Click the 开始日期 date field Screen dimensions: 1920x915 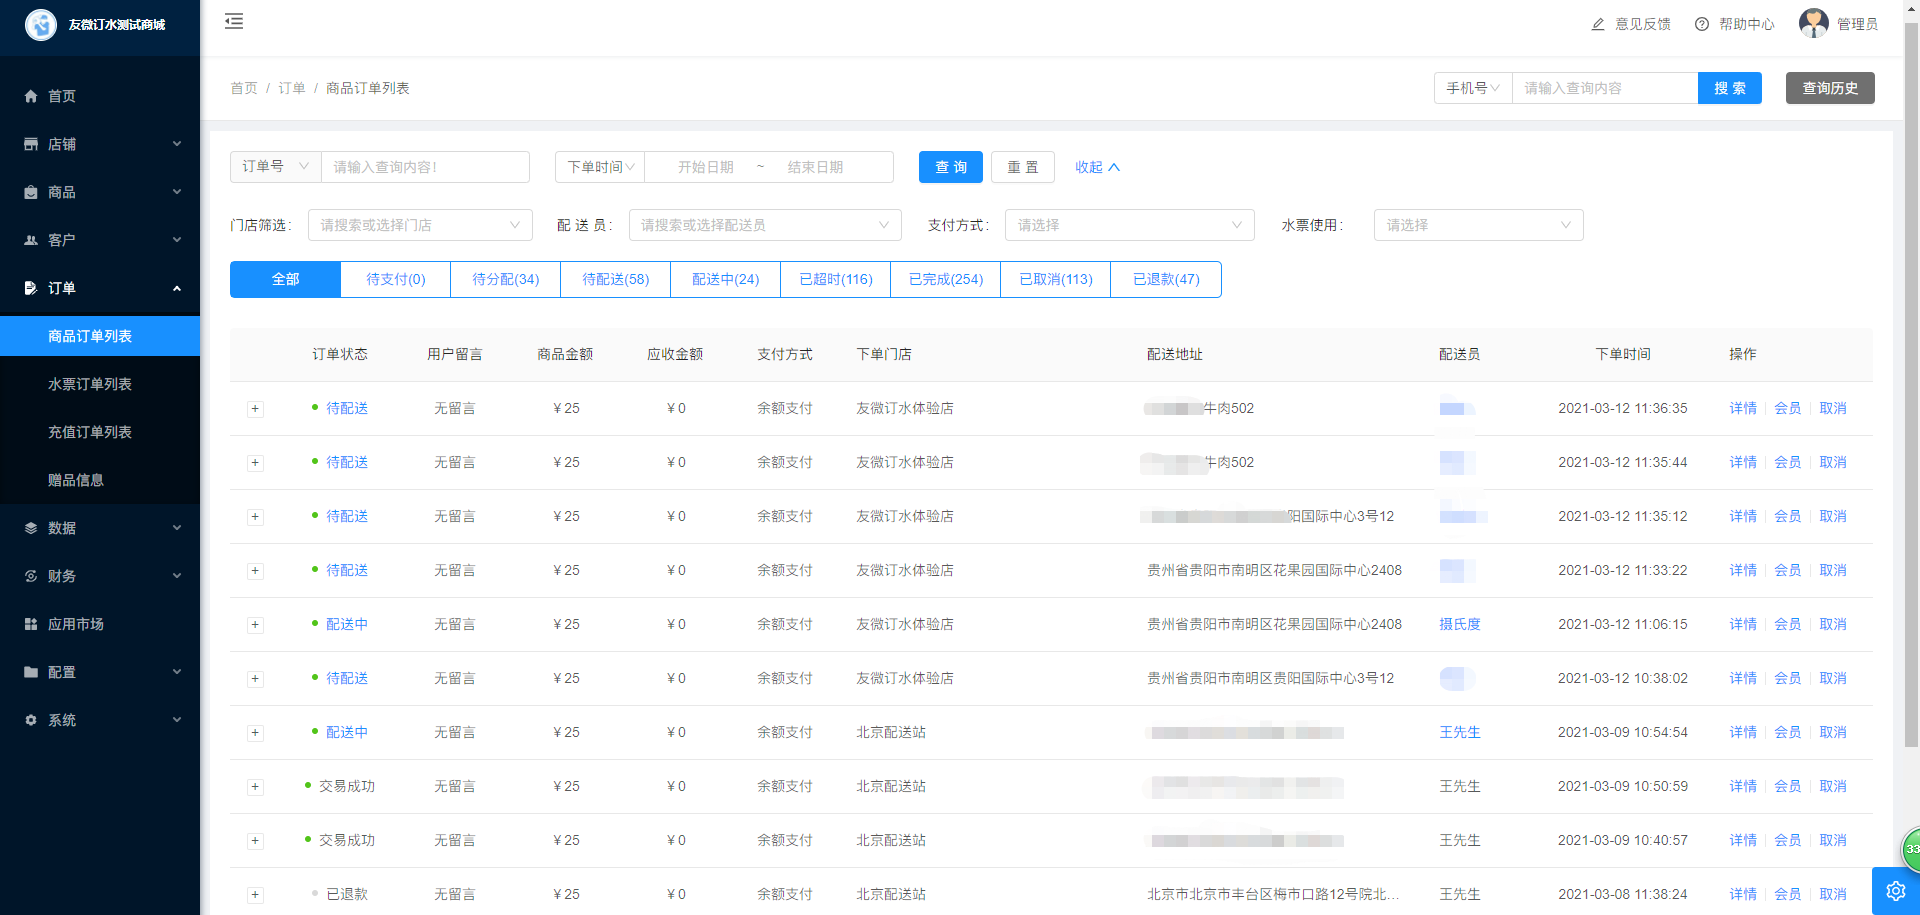706,167
